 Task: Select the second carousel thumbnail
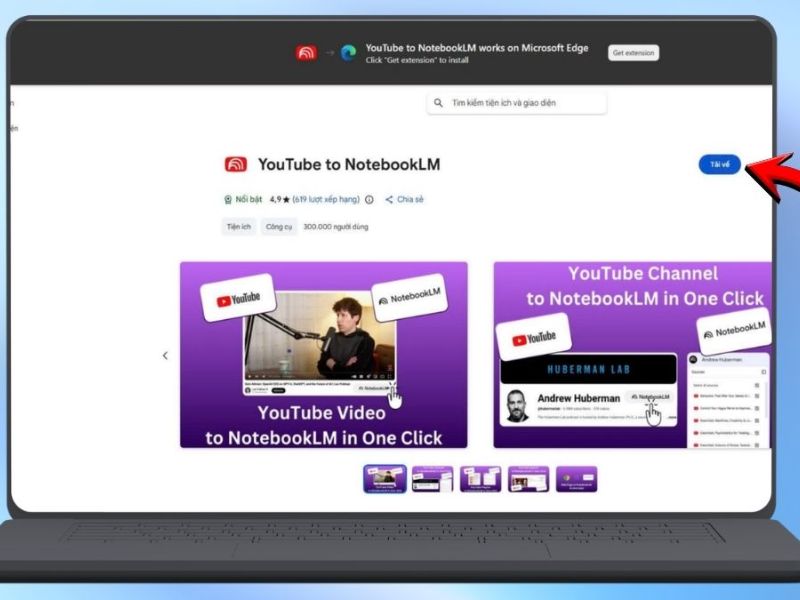432,479
